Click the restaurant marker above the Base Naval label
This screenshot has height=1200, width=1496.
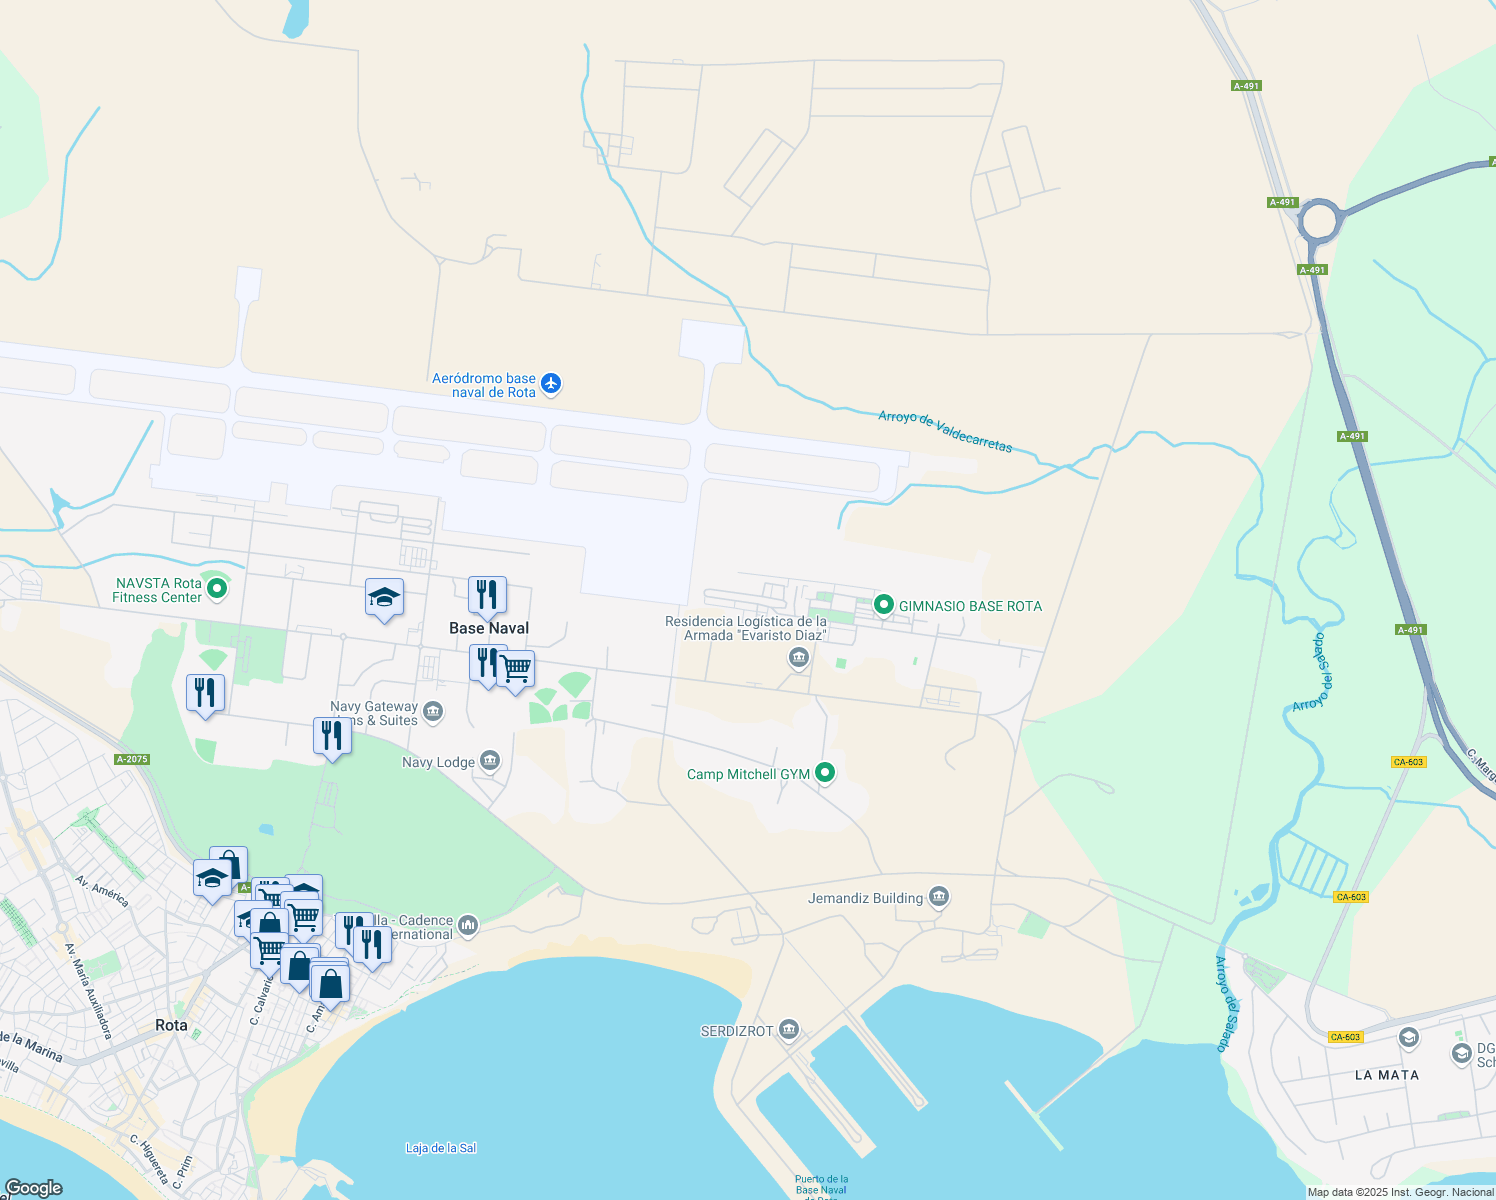[x=487, y=596]
